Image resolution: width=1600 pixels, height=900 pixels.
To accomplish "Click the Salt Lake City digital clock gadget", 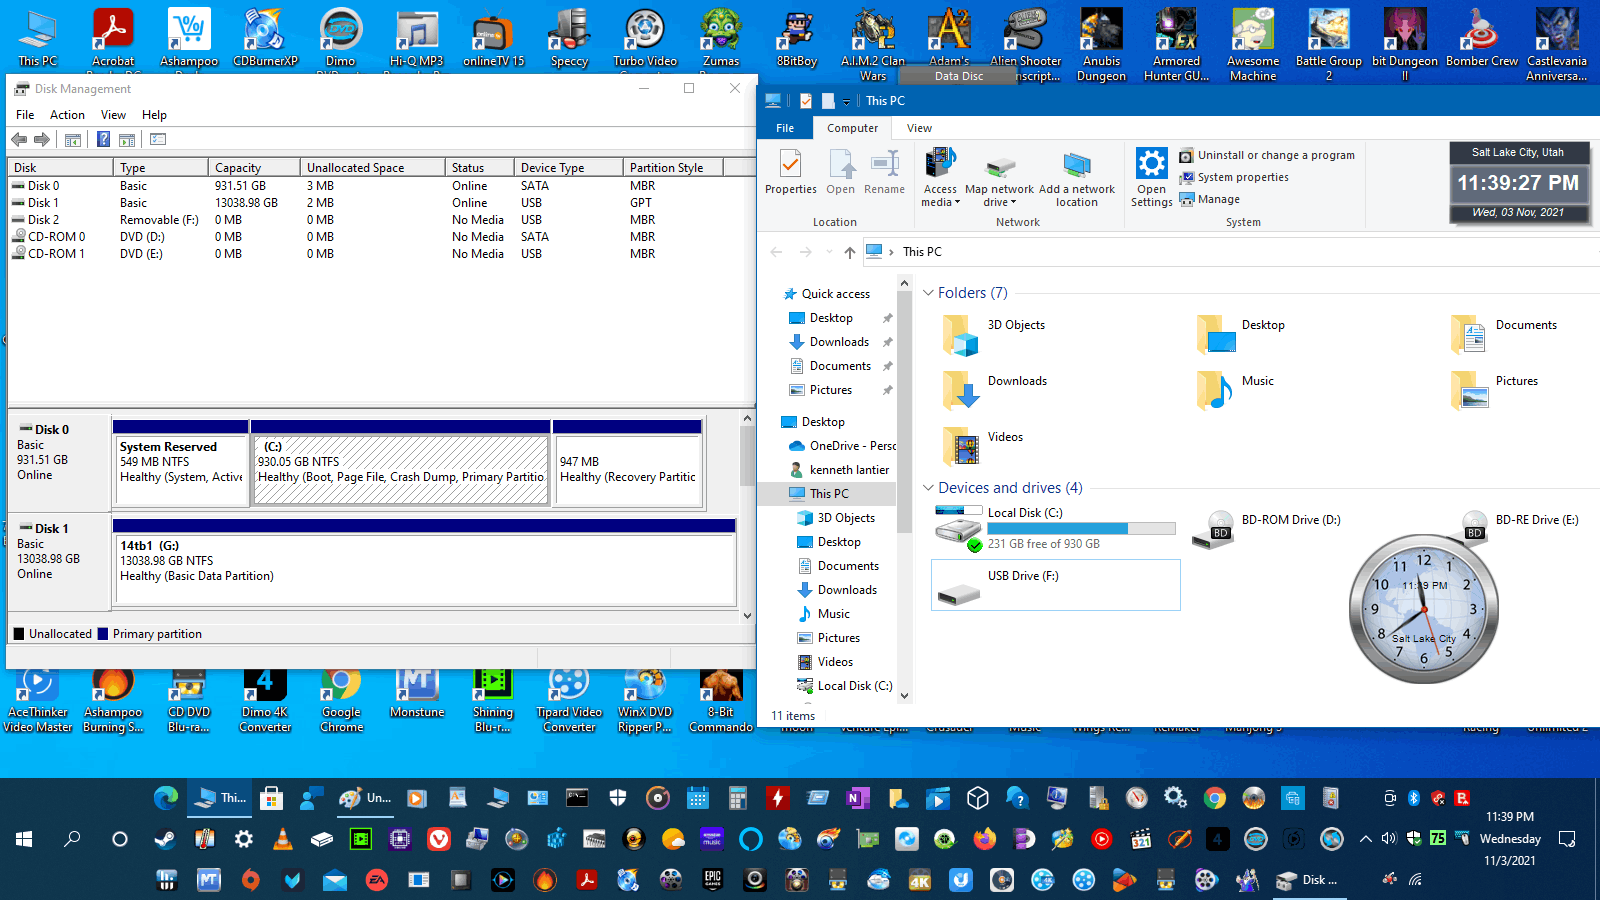I will click(x=1517, y=183).
